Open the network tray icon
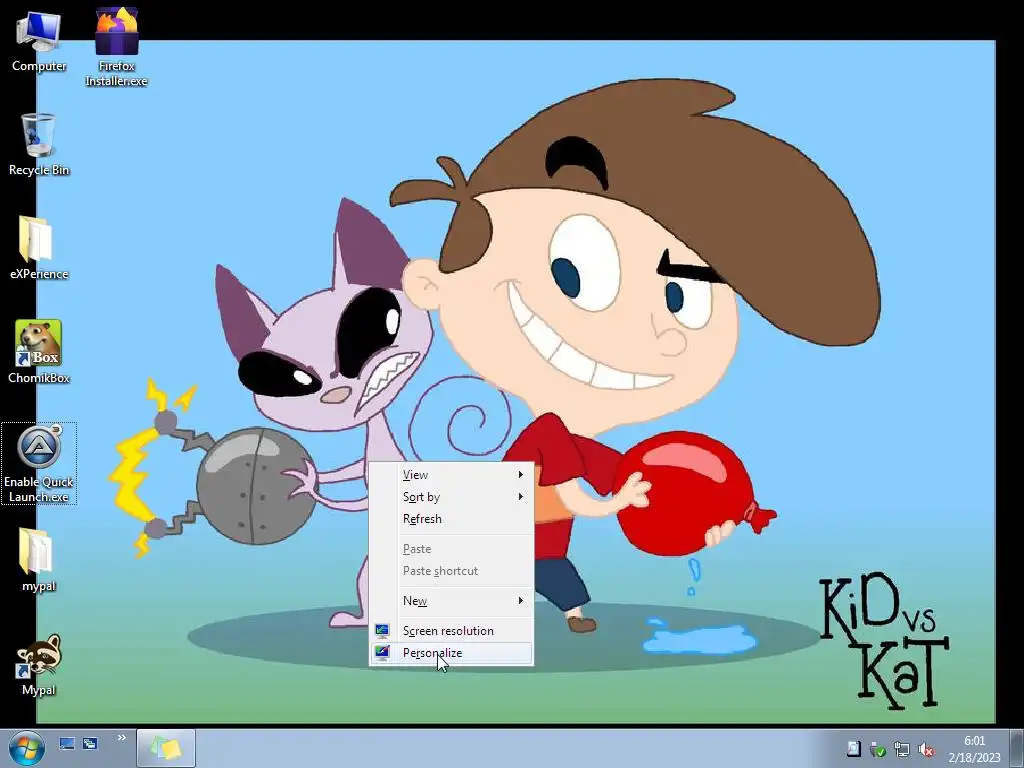1024x768 pixels. (902, 749)
